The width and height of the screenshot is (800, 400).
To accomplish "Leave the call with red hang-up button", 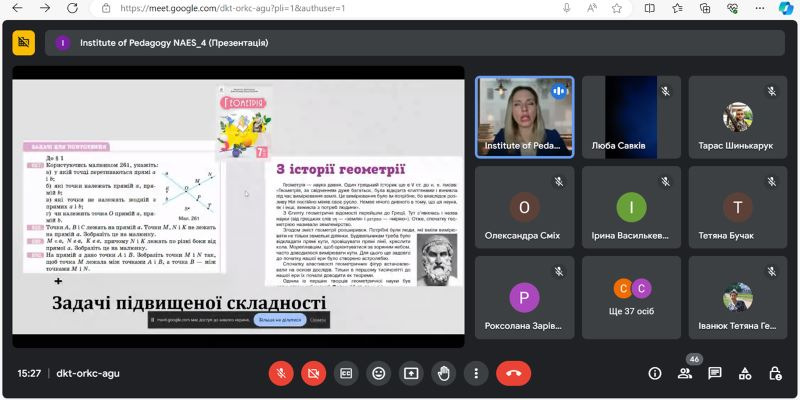I will point(513,373).
